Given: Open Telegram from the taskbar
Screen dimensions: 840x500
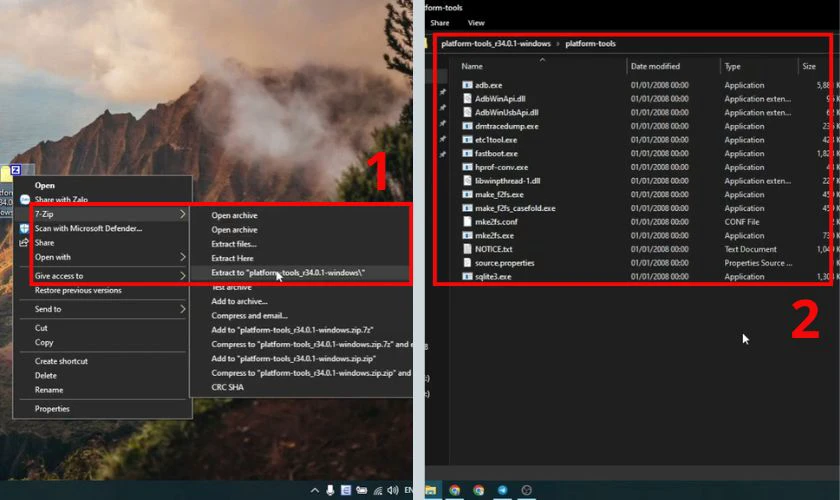Looking at the screenshot, I should pyautogui.click(x=502, y=490).
